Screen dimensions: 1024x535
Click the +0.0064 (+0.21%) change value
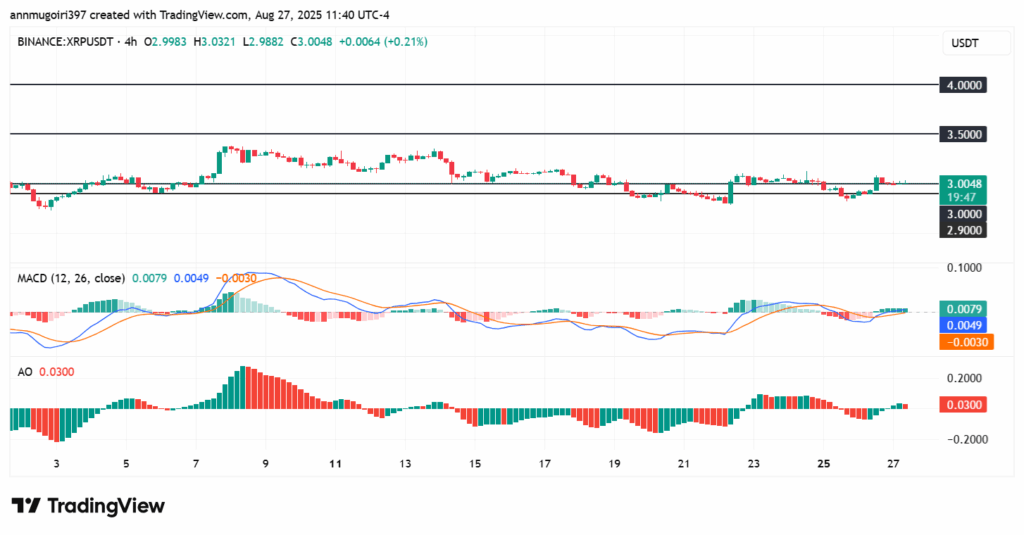(383, 42)
